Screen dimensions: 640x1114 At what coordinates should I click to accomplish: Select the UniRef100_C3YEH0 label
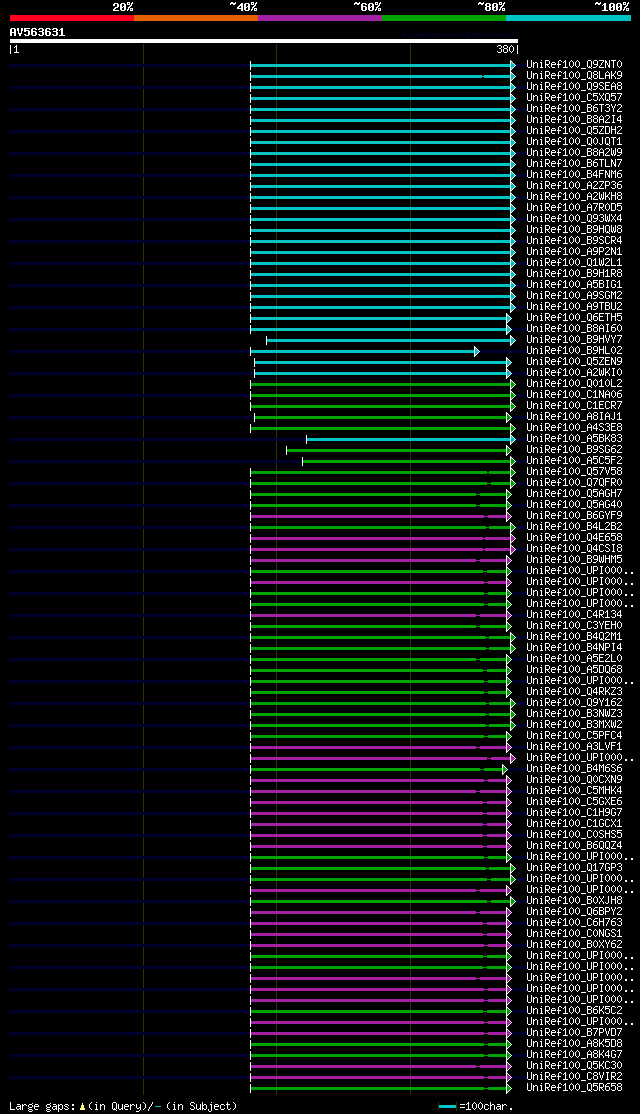(575, 626)
